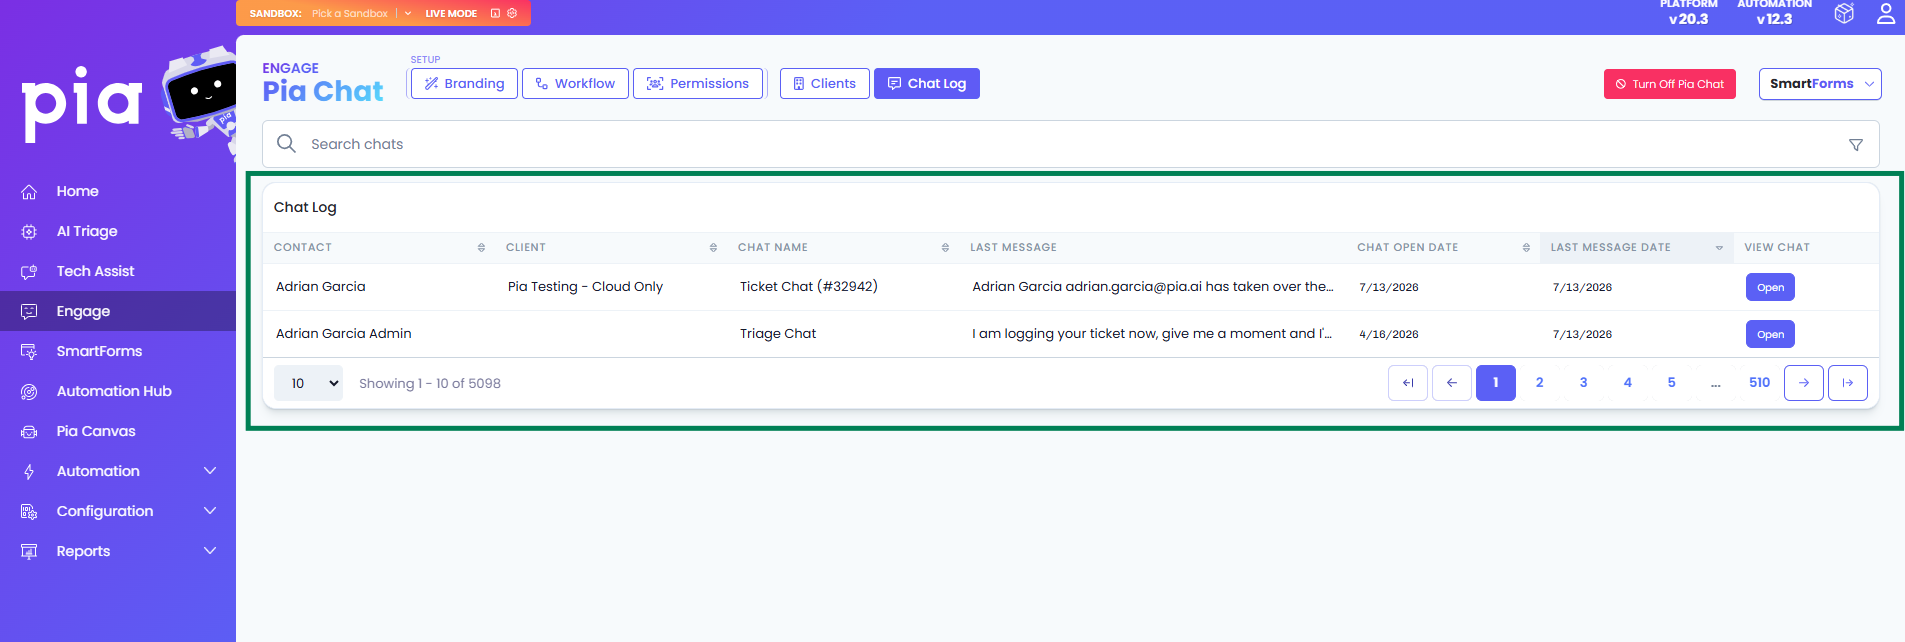Open the rows-per-page 10 dropdown
The image size is (1905, 642).
pos(308,383)
